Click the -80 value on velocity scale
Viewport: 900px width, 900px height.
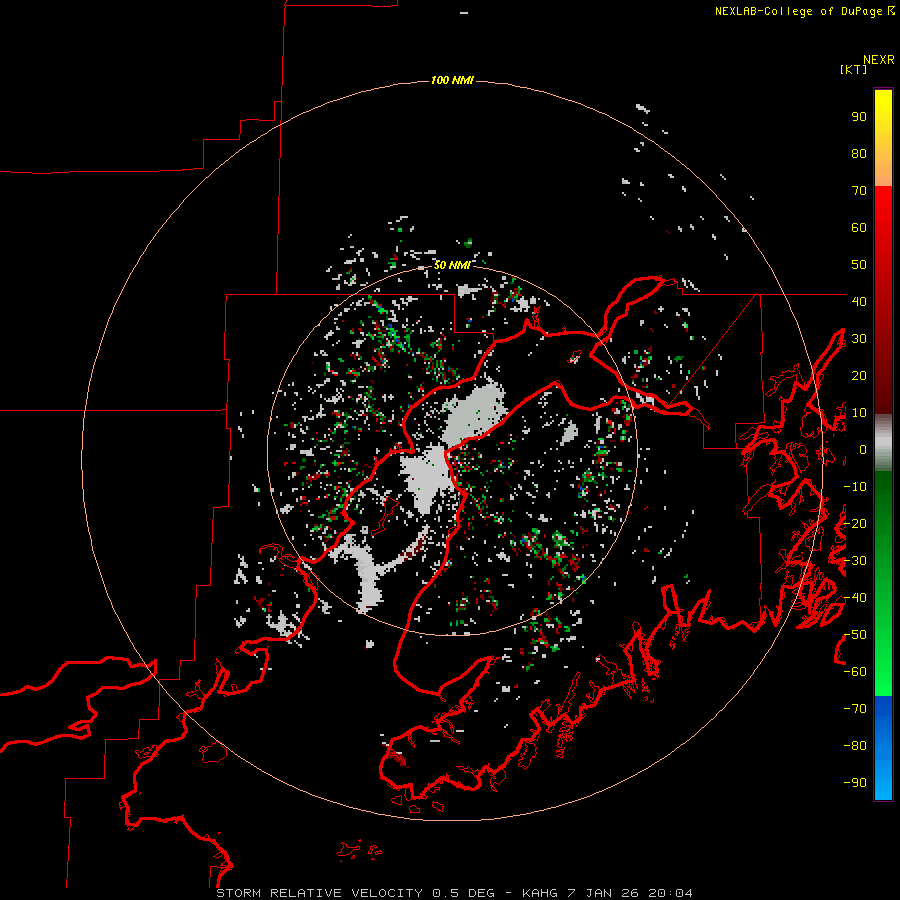[855, 746]
